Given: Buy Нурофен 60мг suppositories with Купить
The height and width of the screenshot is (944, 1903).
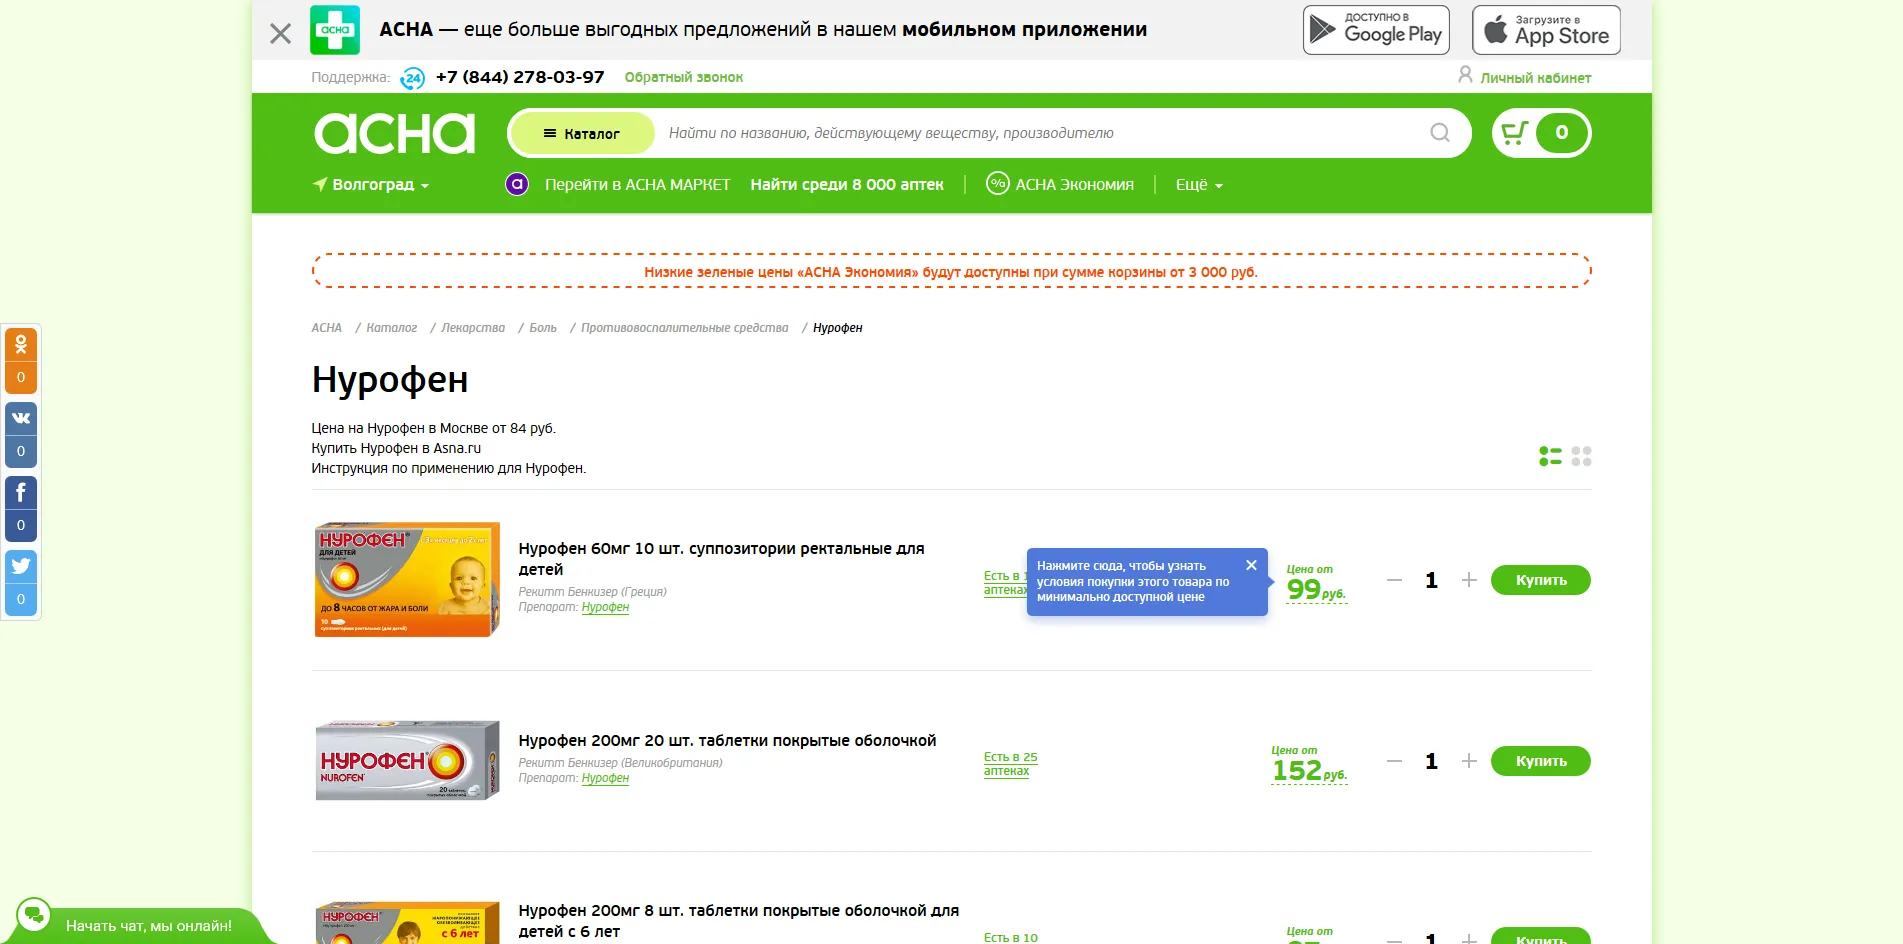Looking at the screenshot, I should coord(1540,580).
